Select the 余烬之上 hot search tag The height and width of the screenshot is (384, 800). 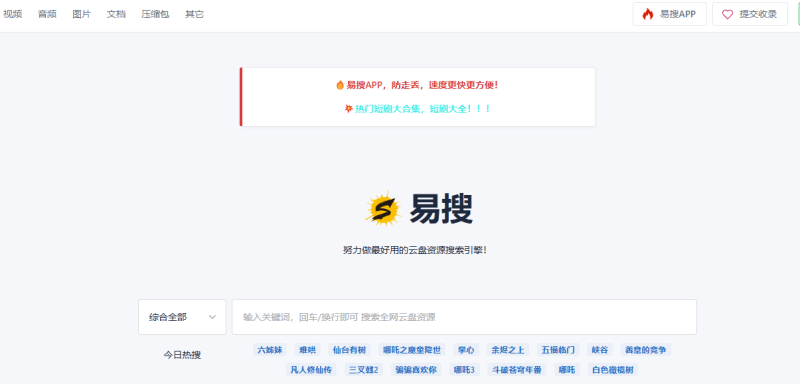coord(508,350)
